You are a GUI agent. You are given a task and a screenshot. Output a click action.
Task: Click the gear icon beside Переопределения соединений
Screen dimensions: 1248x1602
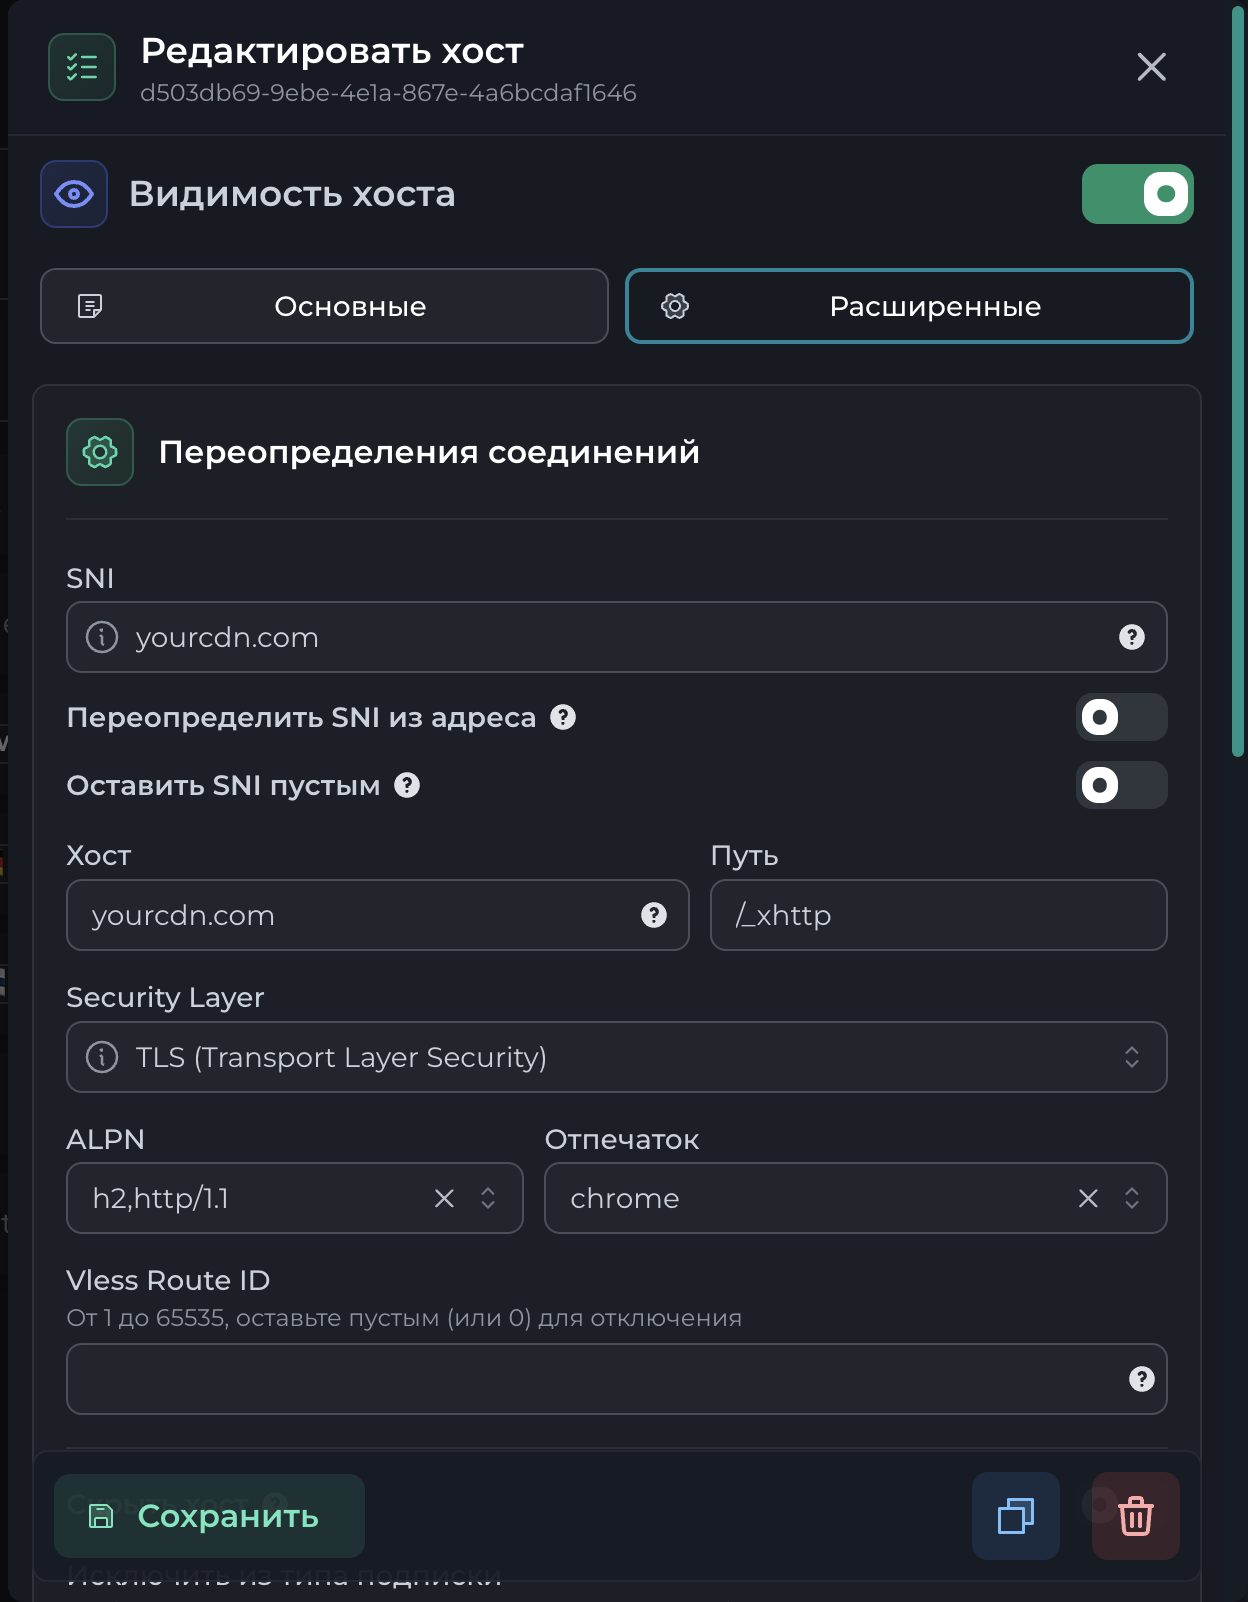point(100,452)
